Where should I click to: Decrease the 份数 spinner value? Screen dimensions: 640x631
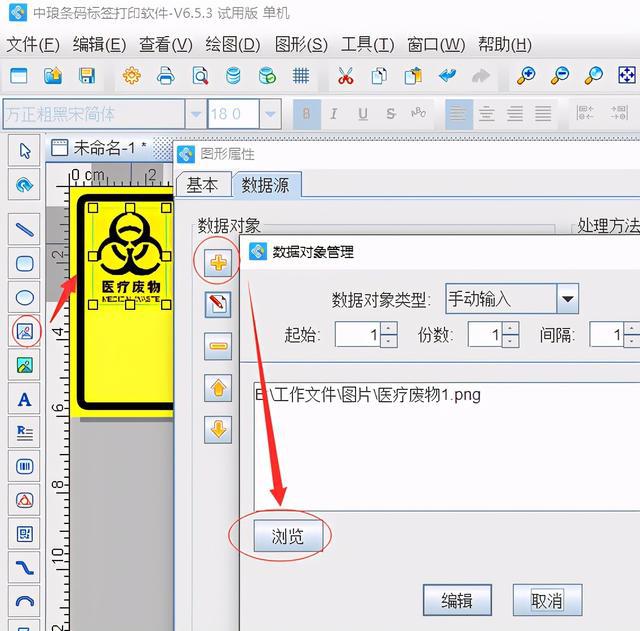(511, 341)
